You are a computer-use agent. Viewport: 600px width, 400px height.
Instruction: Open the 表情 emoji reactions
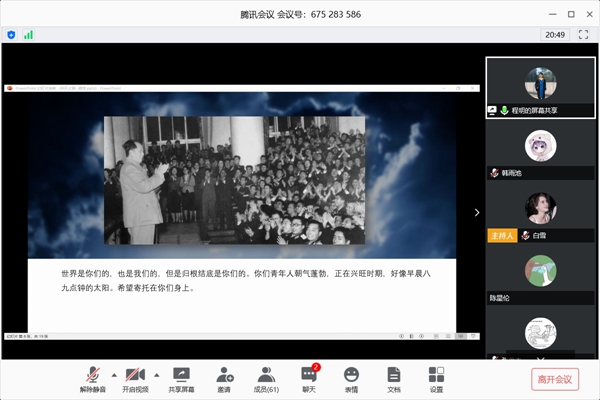tap(351, 379)
